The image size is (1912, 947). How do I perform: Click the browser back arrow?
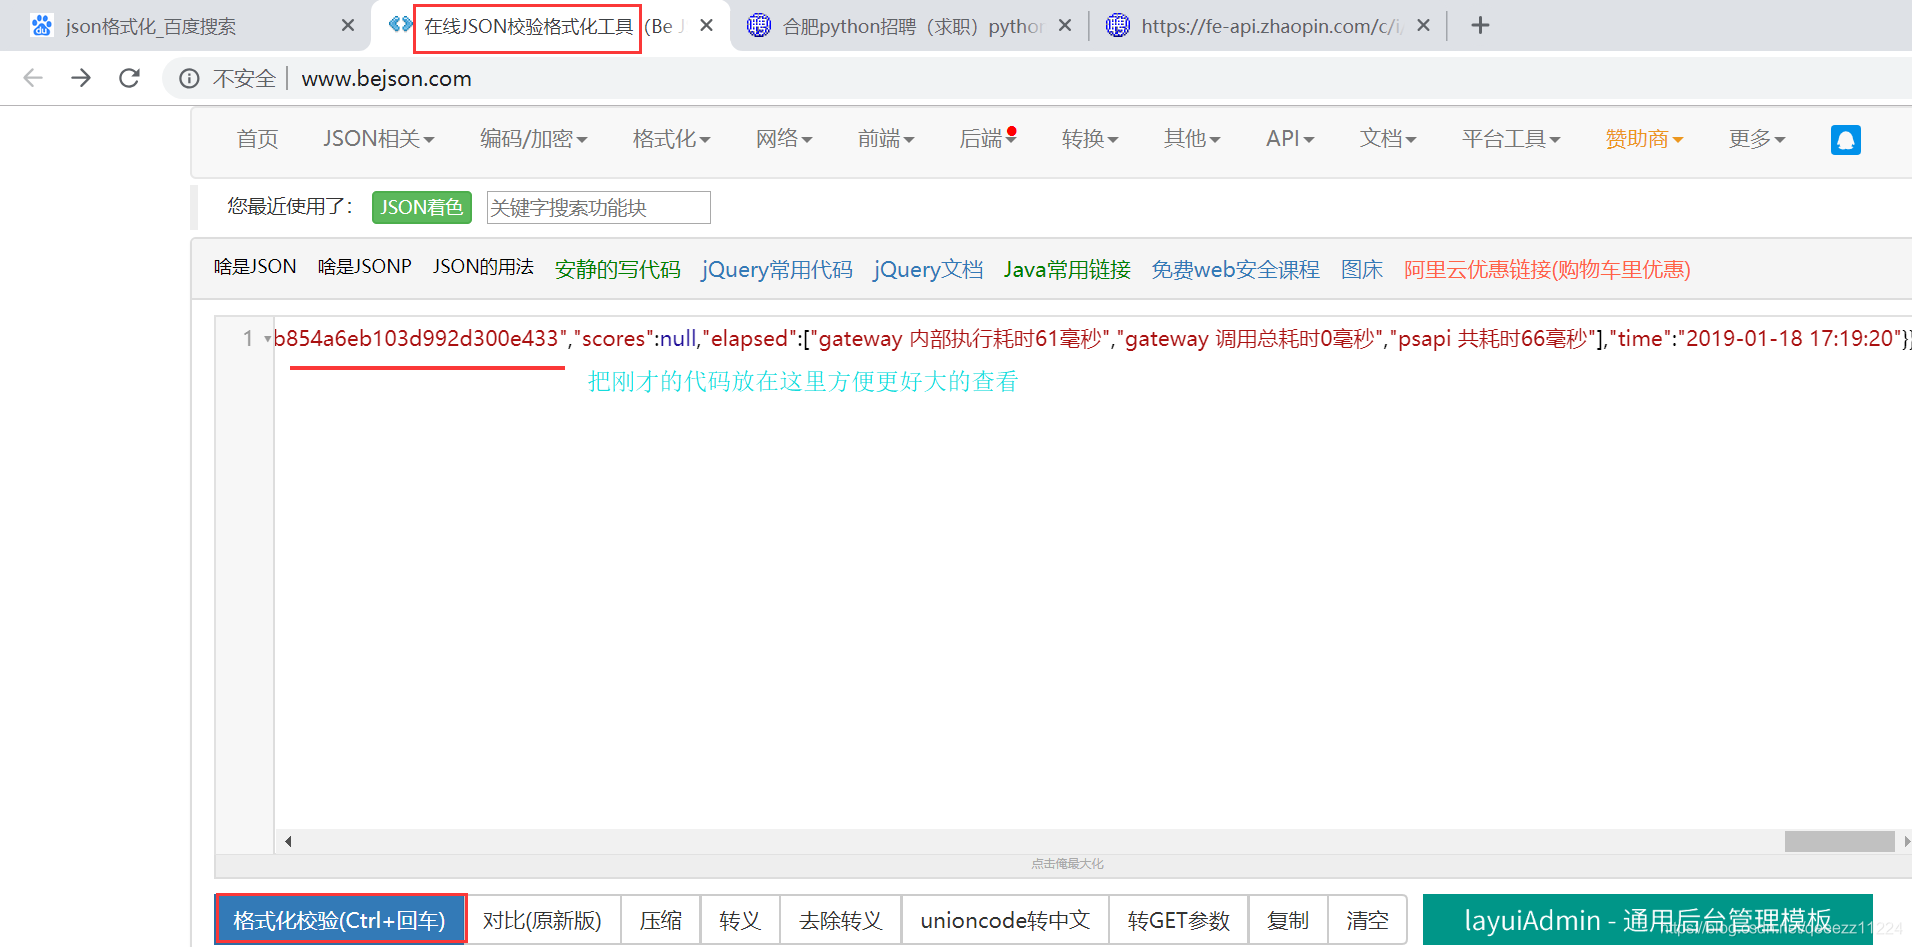click(33, 78)
